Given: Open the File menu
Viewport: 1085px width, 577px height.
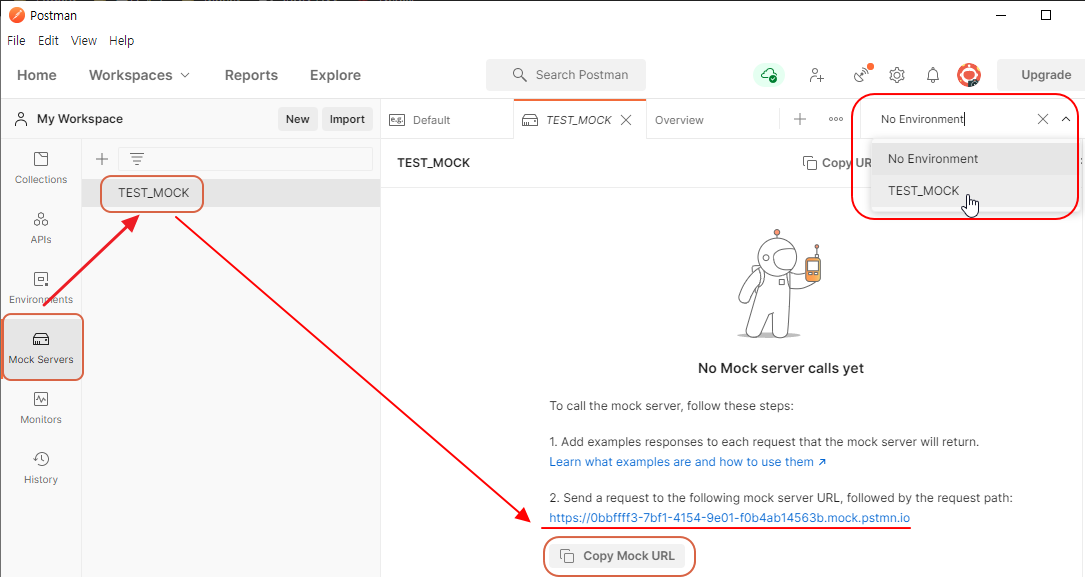Looking at the screenshot, I should (16, 41).
